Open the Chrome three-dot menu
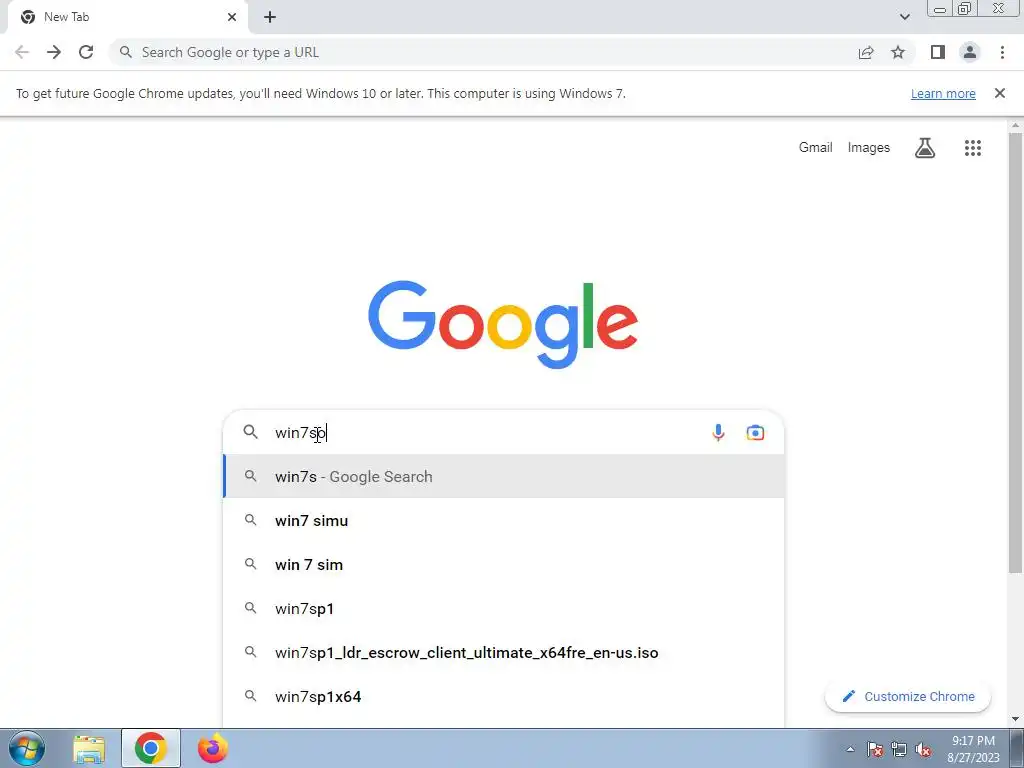Viewport: 1024px width, 768px height. click(1002, 52)
